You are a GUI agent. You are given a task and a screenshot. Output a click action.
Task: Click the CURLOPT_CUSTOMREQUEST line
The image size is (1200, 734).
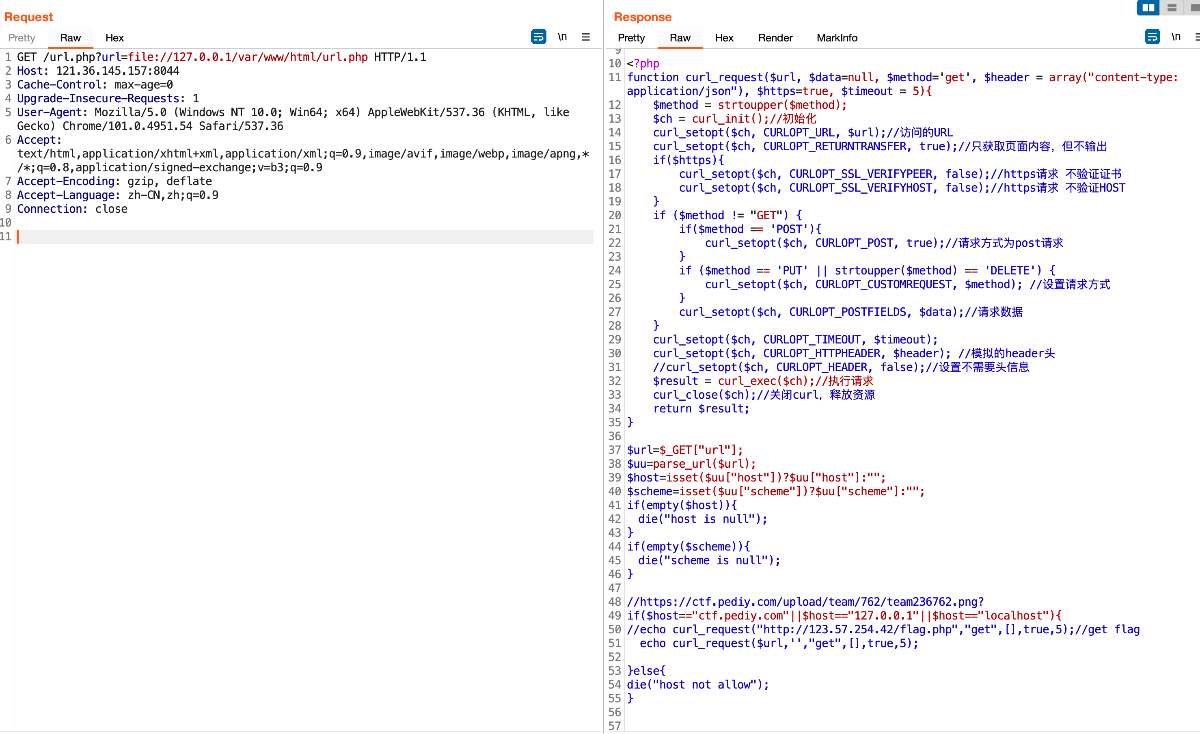907,284
